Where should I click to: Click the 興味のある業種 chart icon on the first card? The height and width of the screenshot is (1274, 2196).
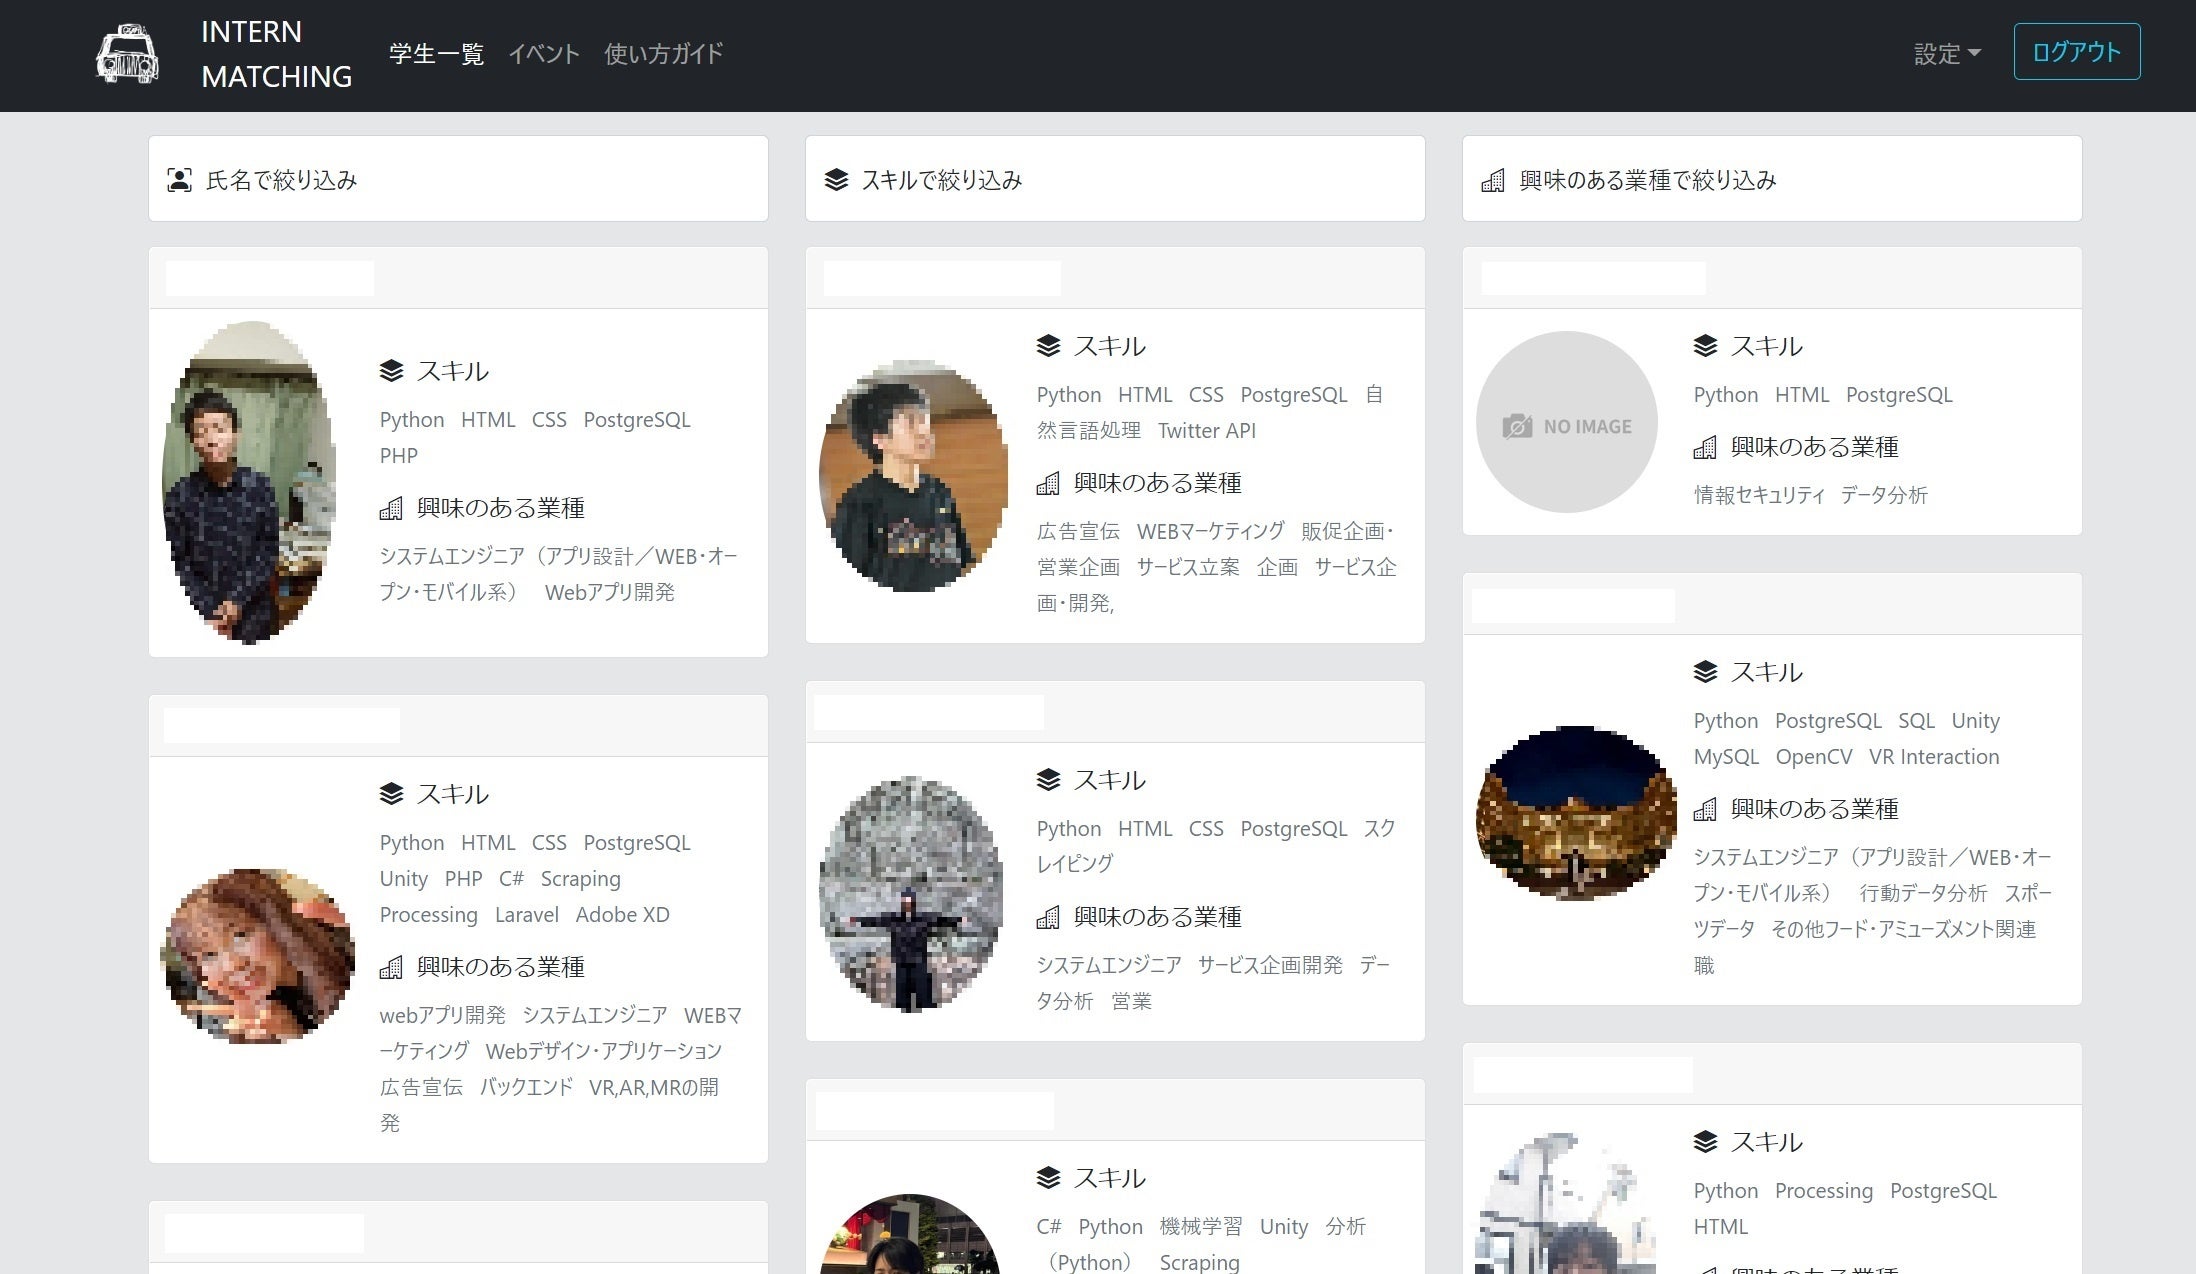[x=391, y=508]
